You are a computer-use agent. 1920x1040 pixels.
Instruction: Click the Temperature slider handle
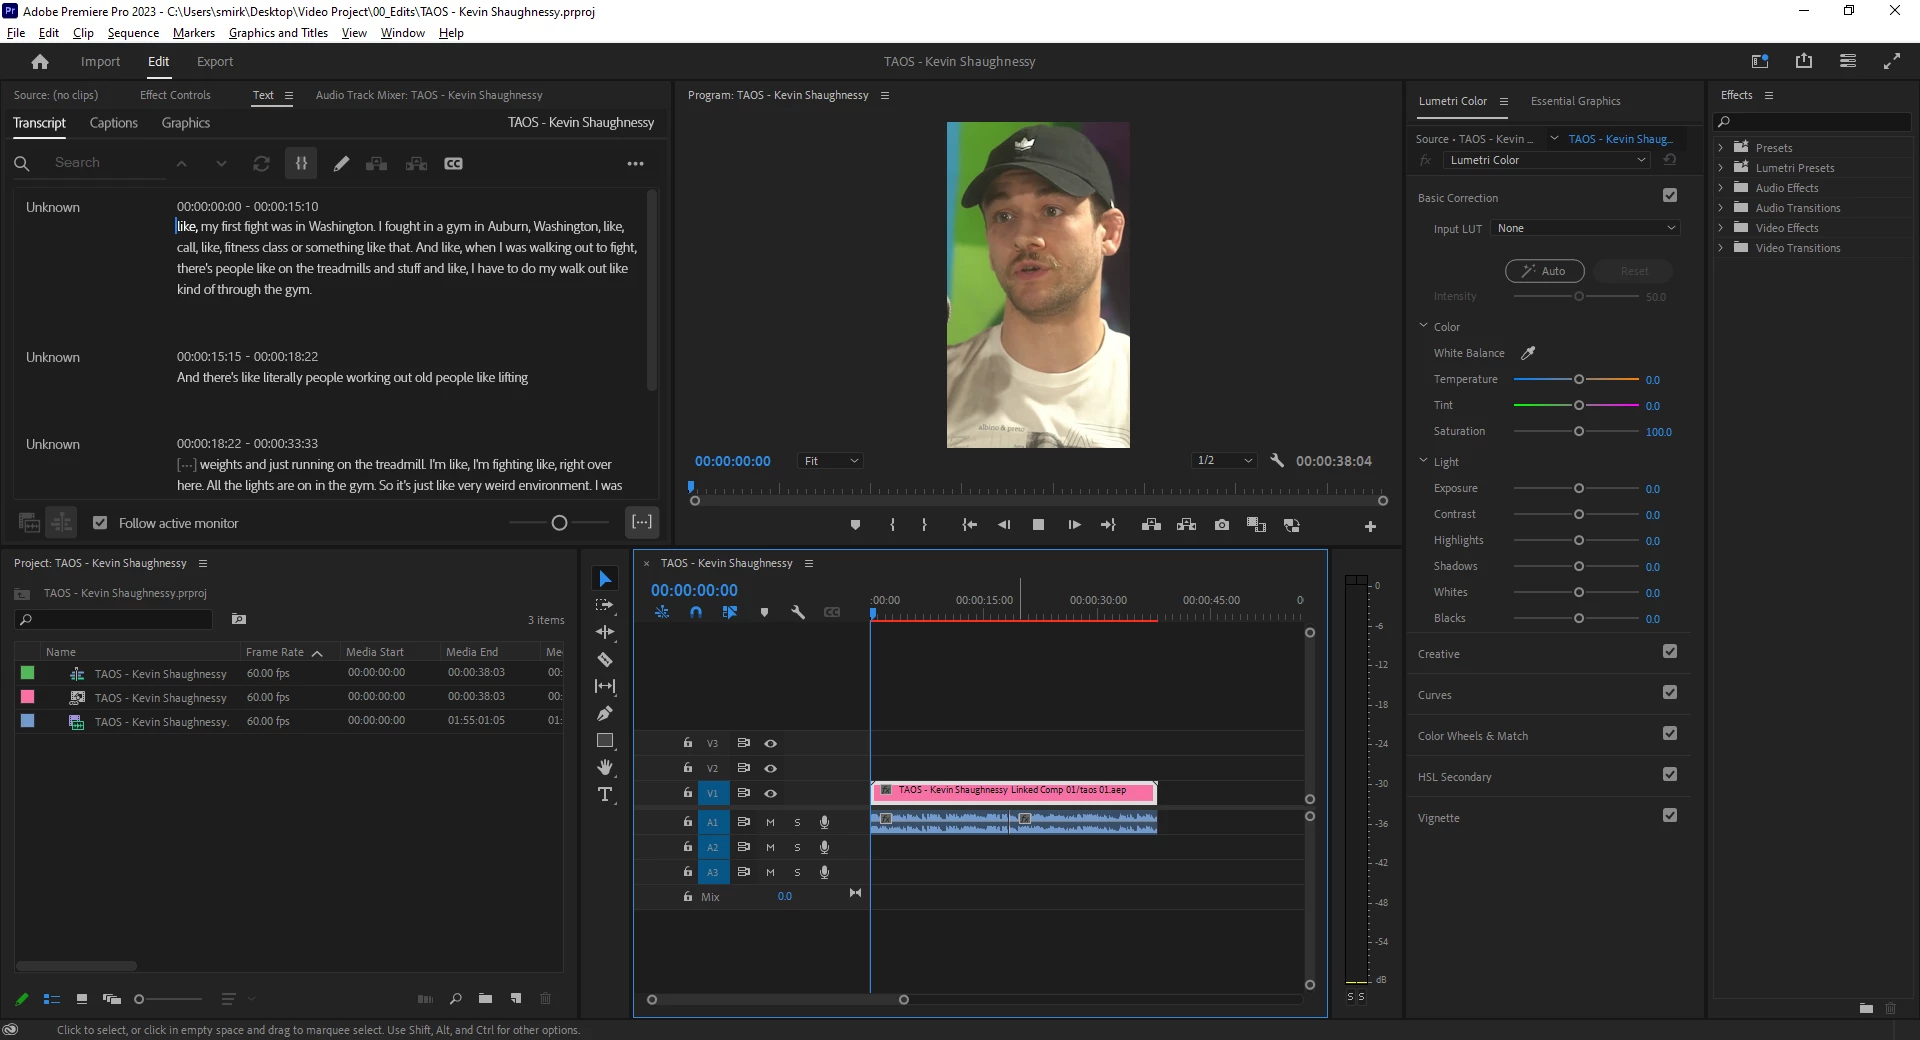point(1579,380)
